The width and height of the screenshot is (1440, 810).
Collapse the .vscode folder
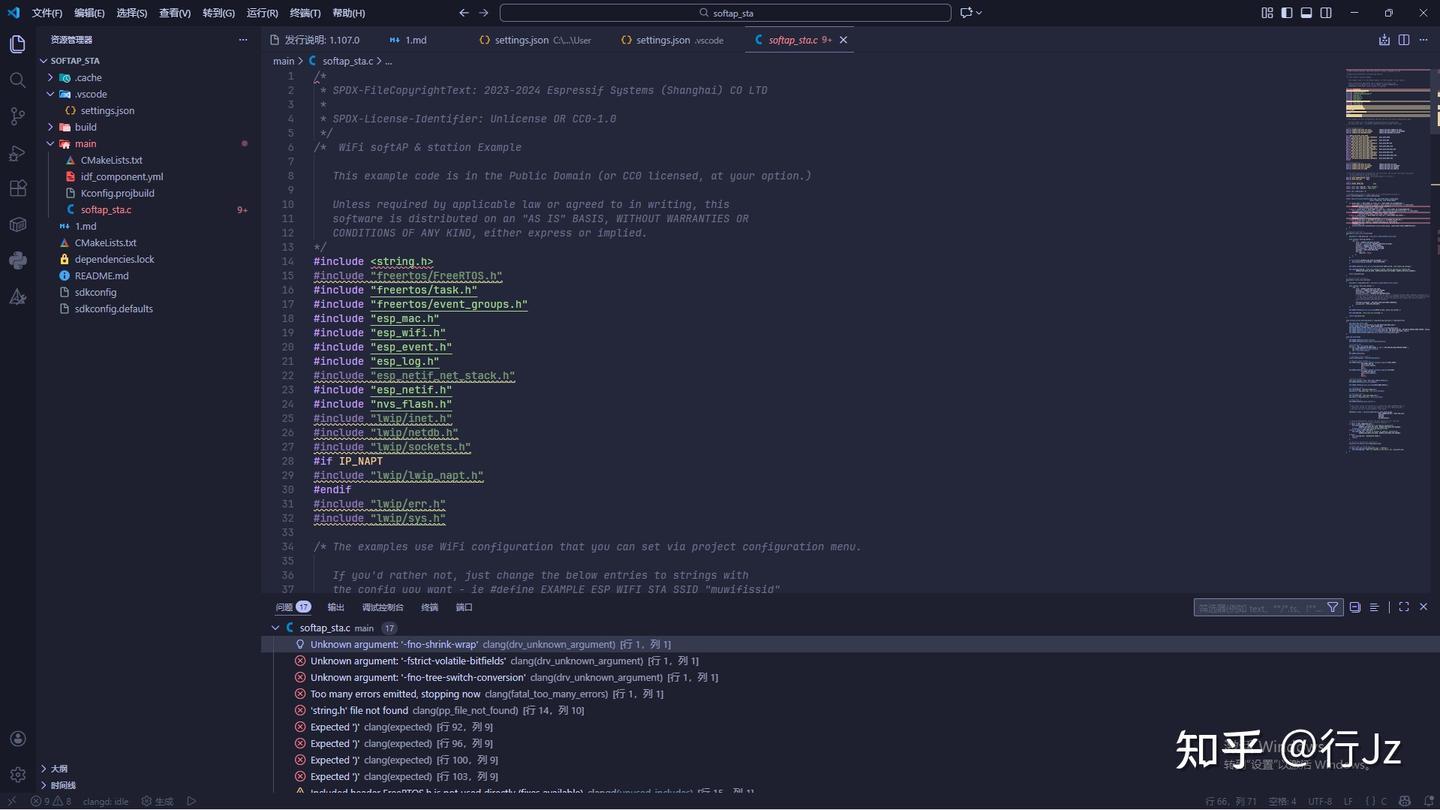(x=51, y=94)
